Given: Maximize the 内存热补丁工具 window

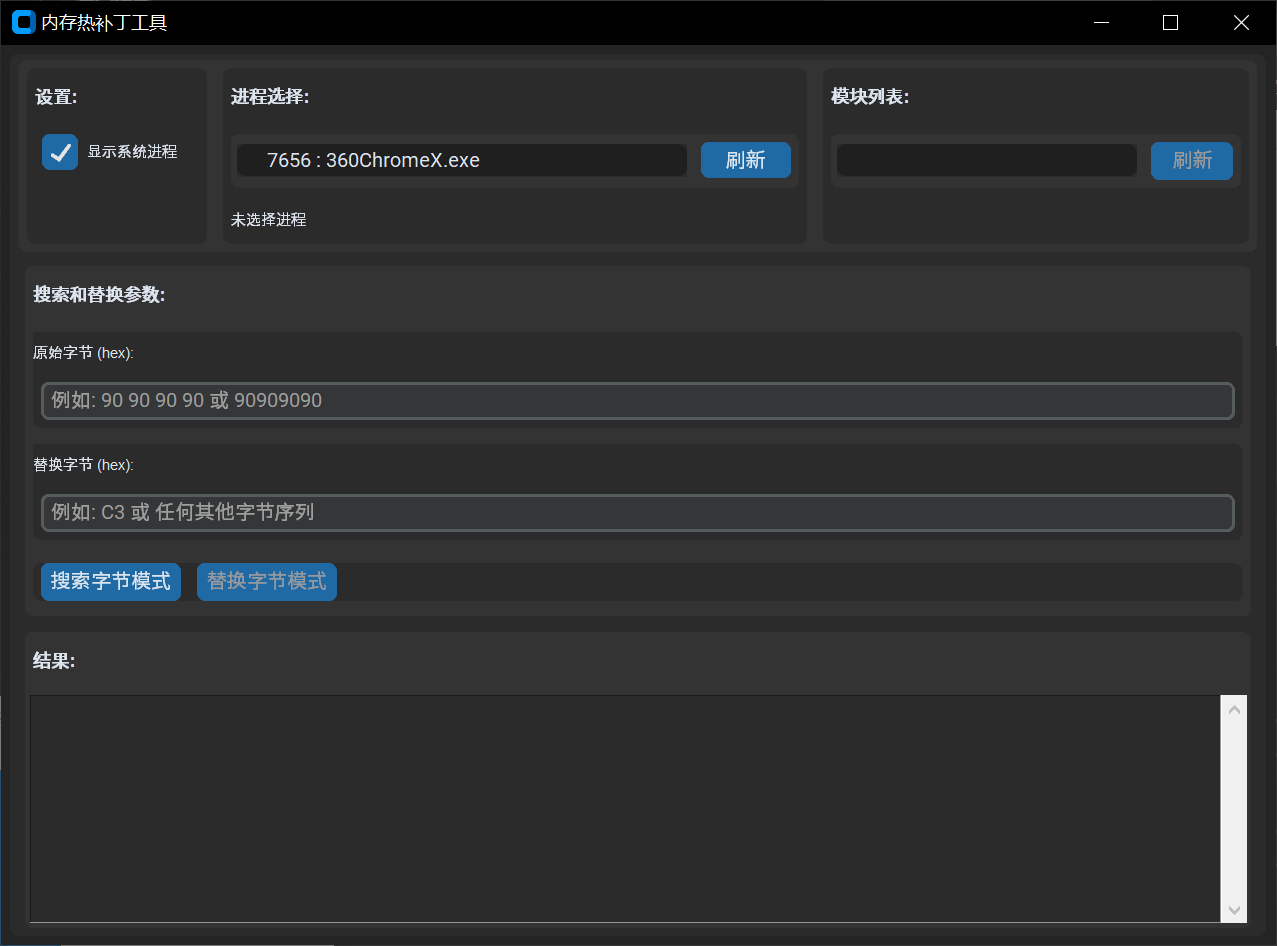Looking at the screenshot, I should coord(1170,22).
